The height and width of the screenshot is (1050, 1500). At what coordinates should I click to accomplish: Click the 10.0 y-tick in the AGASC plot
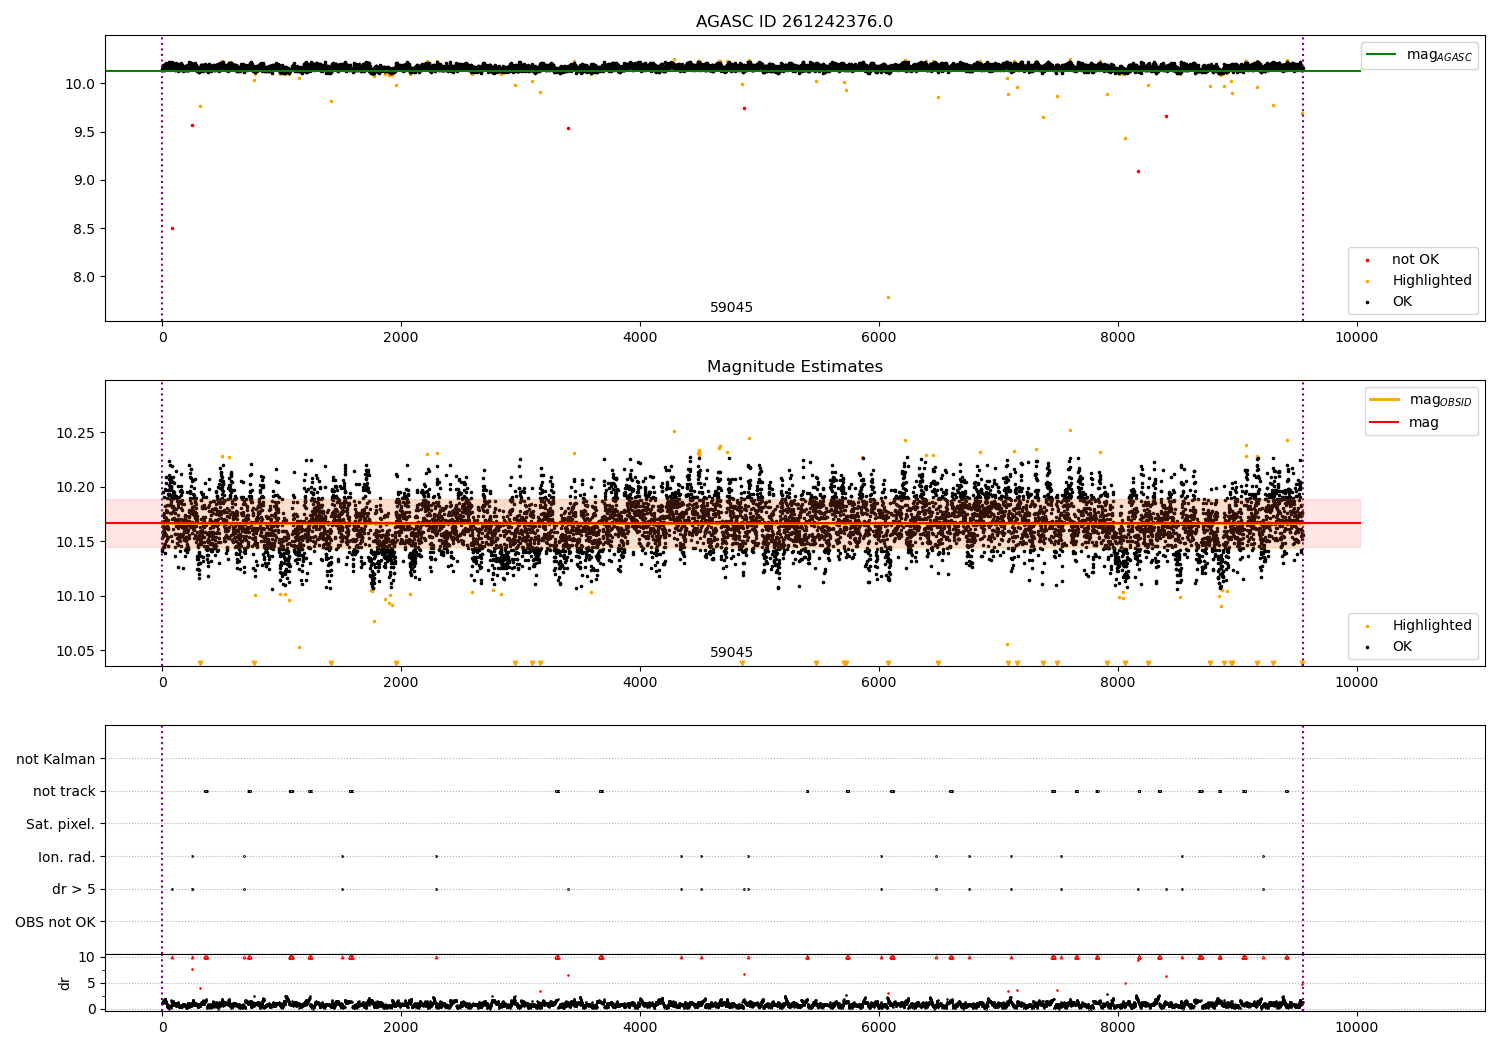tap(80, 84)
